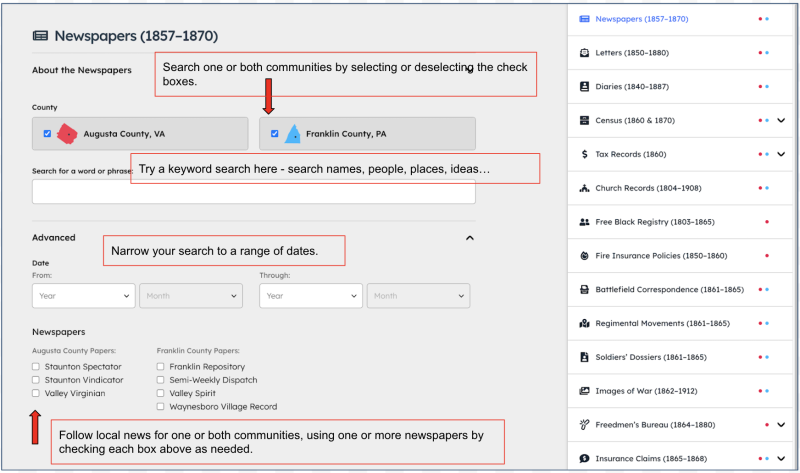This screenshot has height=473, width=800.
Task: Click the newspaper icon beside page heading
Action: (40, 36)
